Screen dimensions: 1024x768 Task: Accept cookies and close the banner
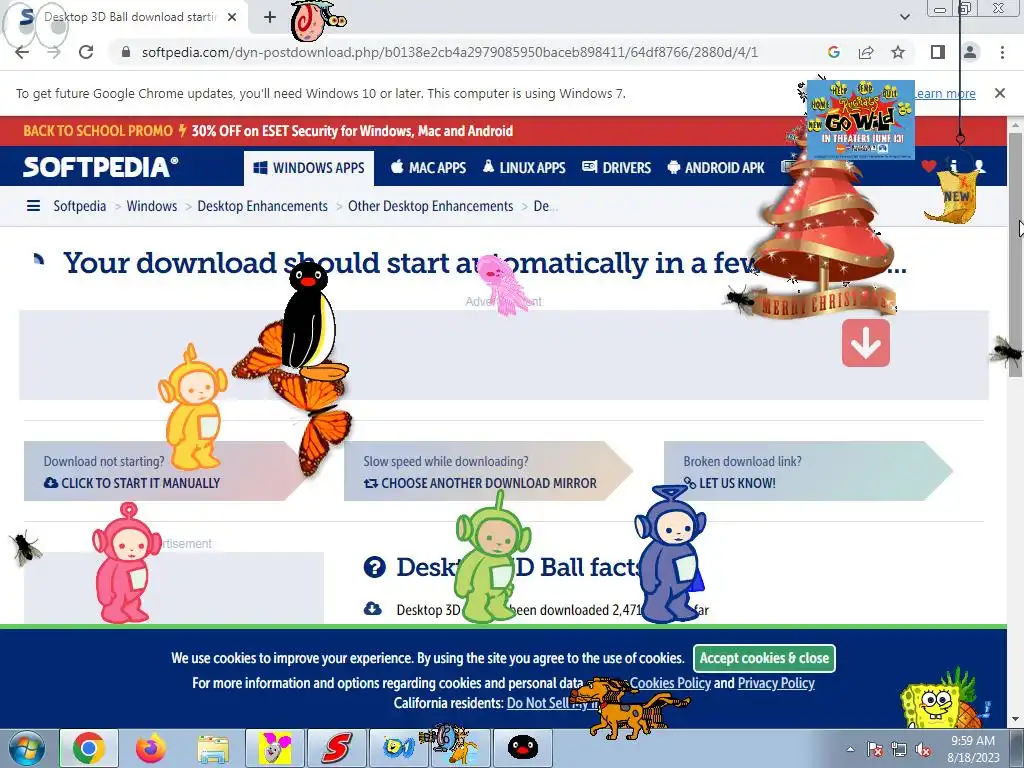(x=764, y=658)
